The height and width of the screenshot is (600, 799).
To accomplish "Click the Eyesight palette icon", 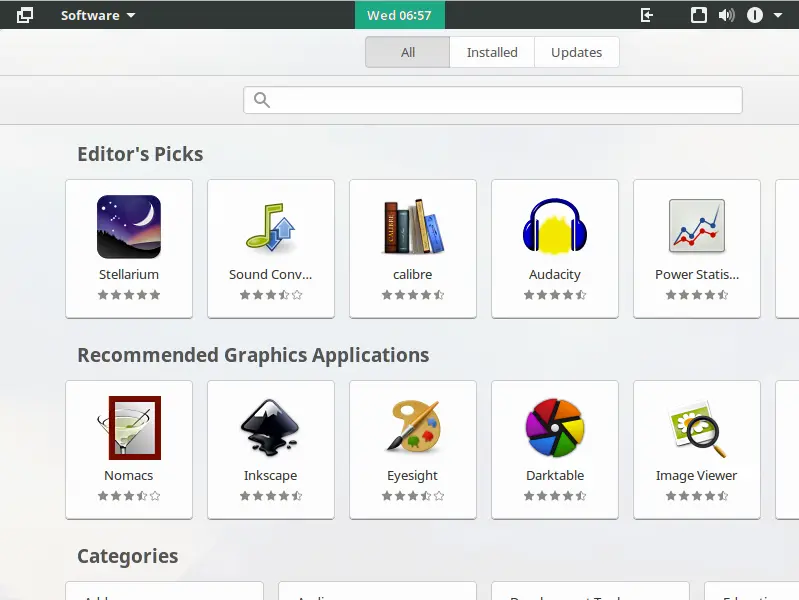I will pyautogui.click(x=412, y=428).
